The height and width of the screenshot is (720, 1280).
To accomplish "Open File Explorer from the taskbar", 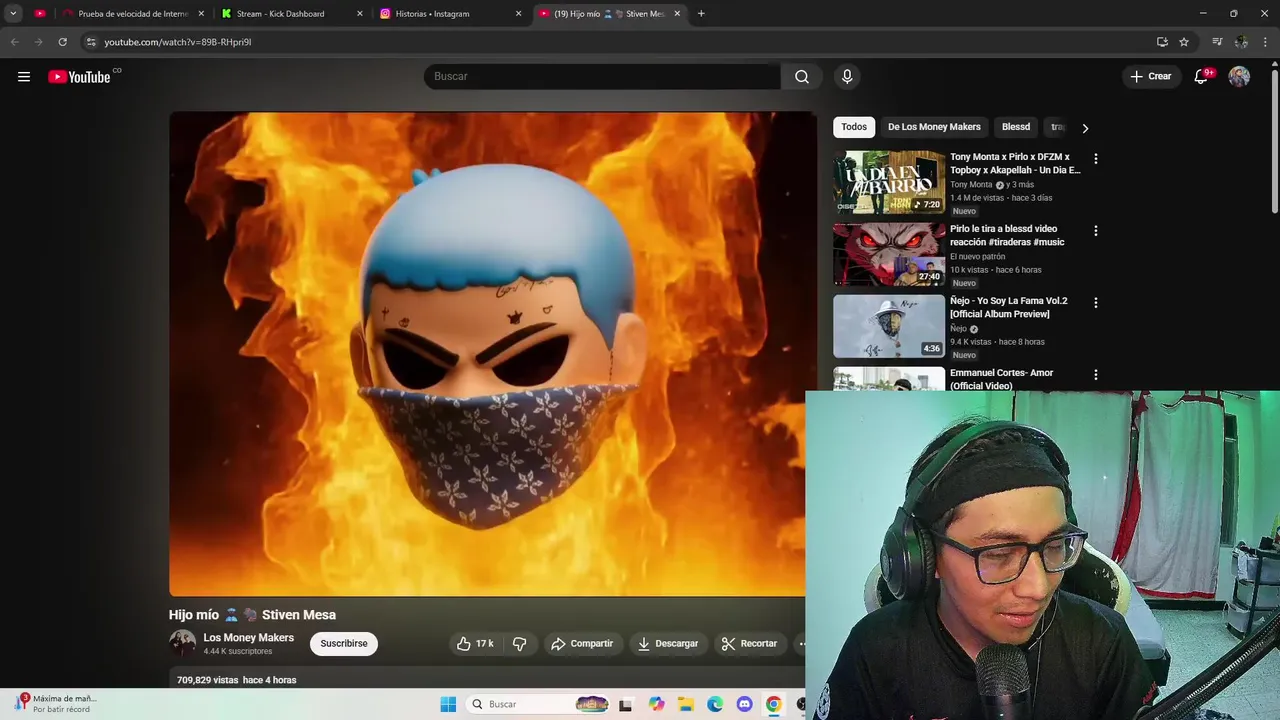I will pos(685,705).
